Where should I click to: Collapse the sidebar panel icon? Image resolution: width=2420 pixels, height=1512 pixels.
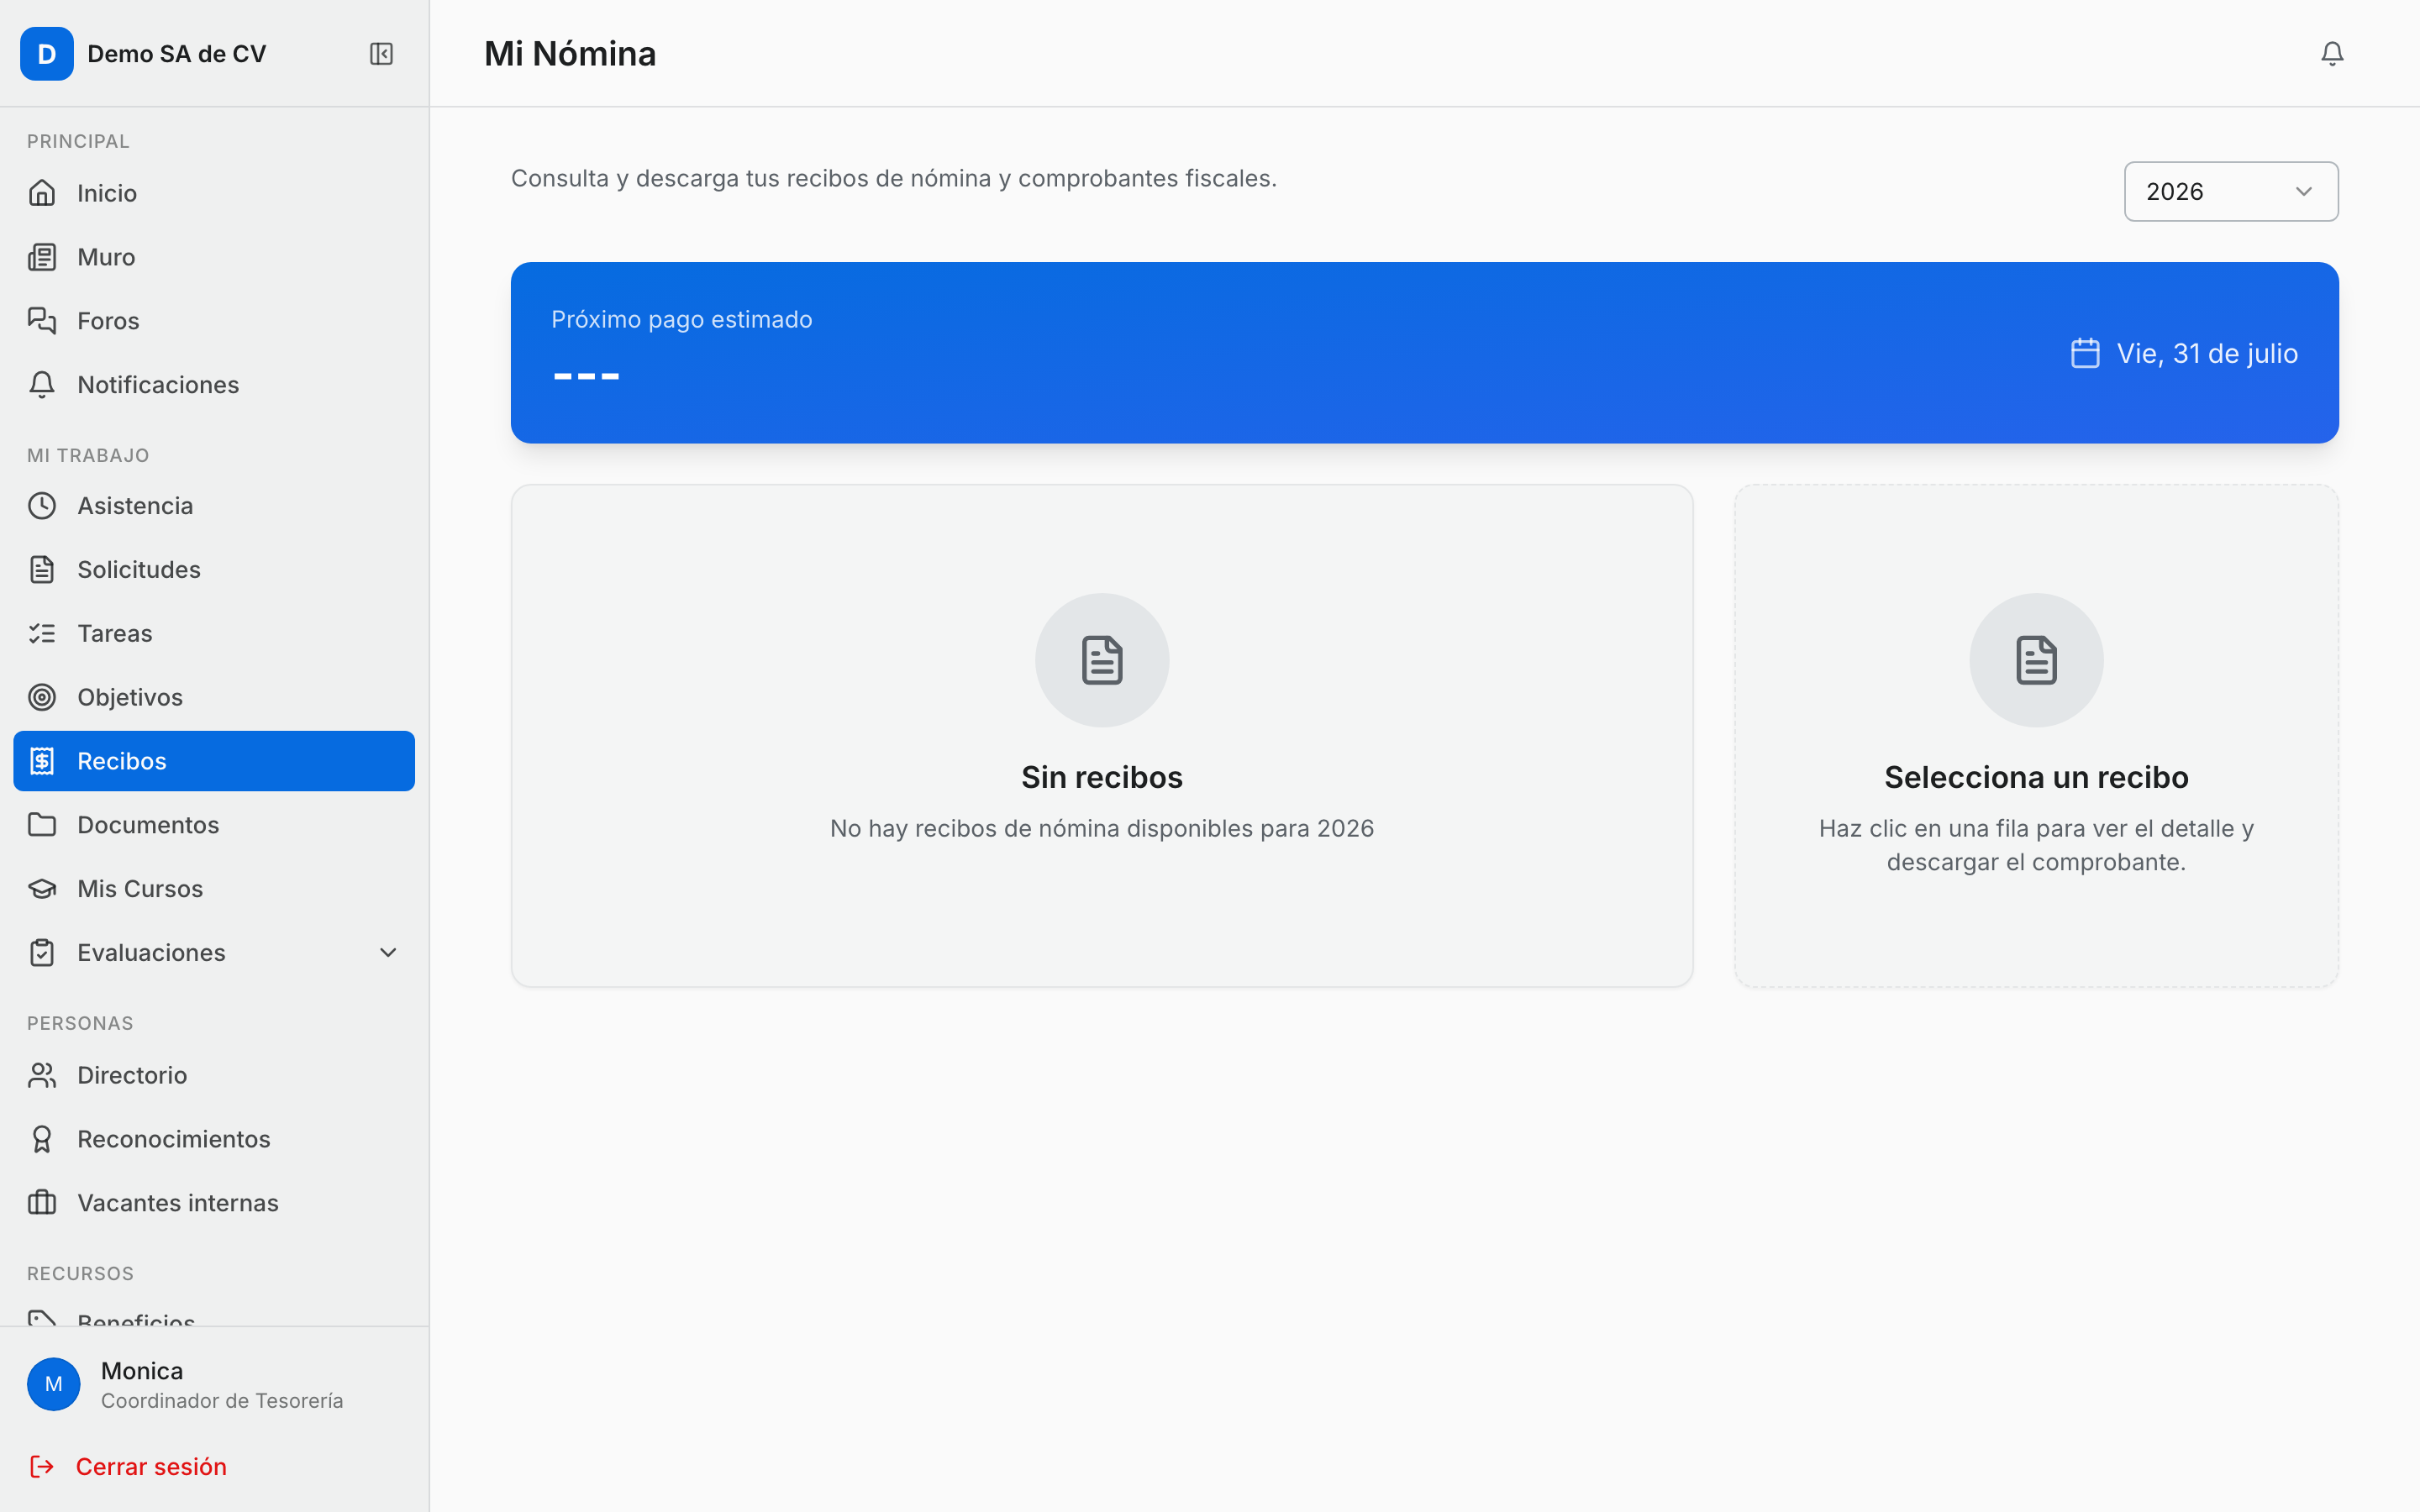pyautogui.click(x=381, y=54)
